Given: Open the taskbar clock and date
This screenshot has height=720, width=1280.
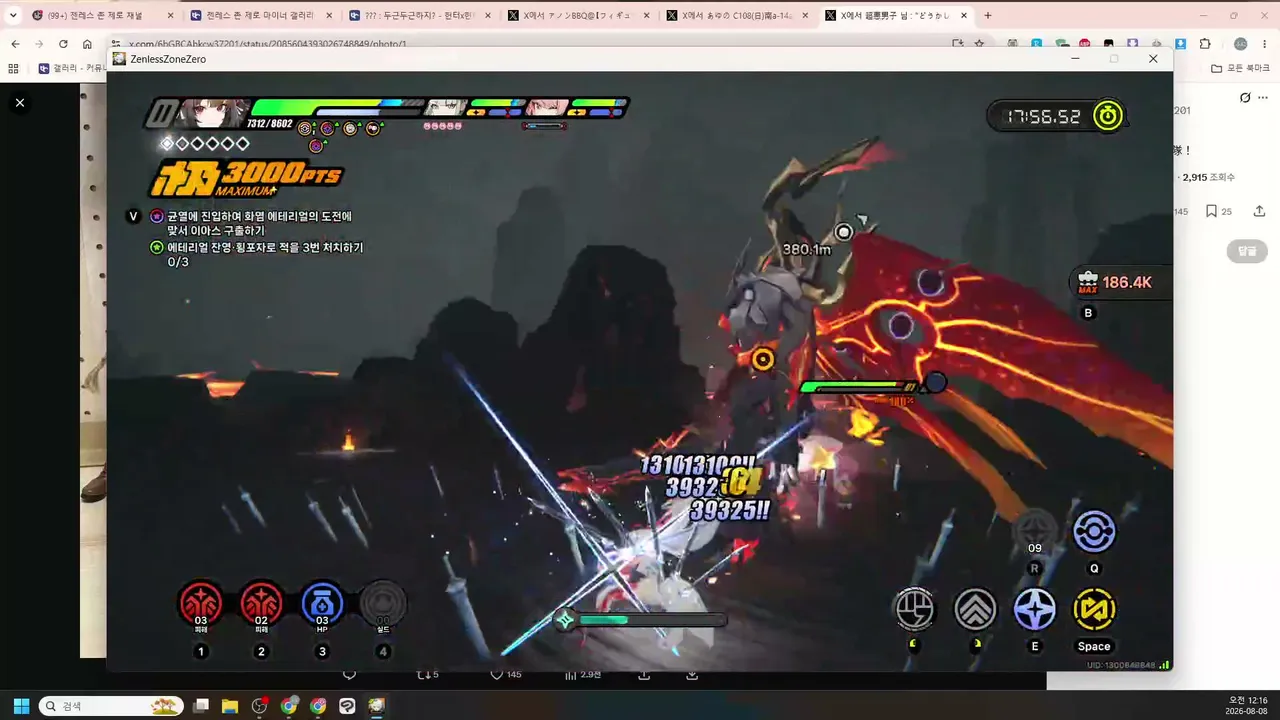Looking at the screenshot, I should pyautogui.click(x=1249, y=705).
